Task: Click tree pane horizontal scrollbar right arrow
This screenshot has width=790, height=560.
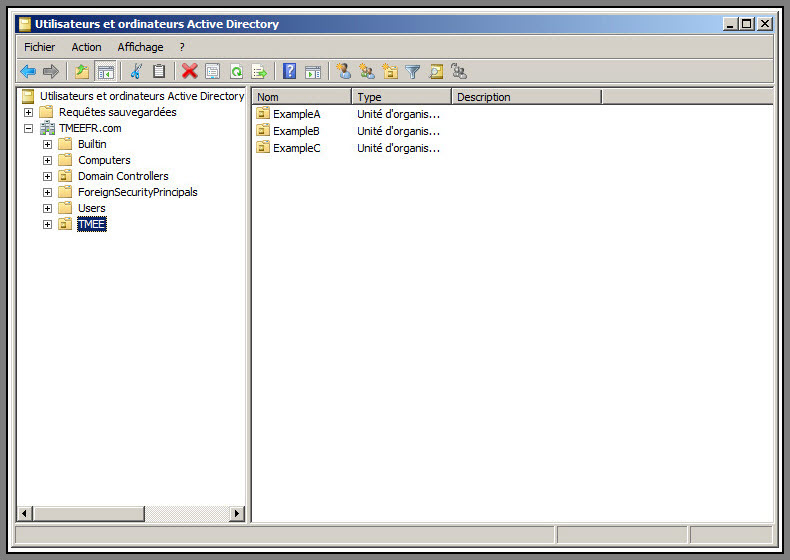Action: pyautogui.click(x=237, y=513)
